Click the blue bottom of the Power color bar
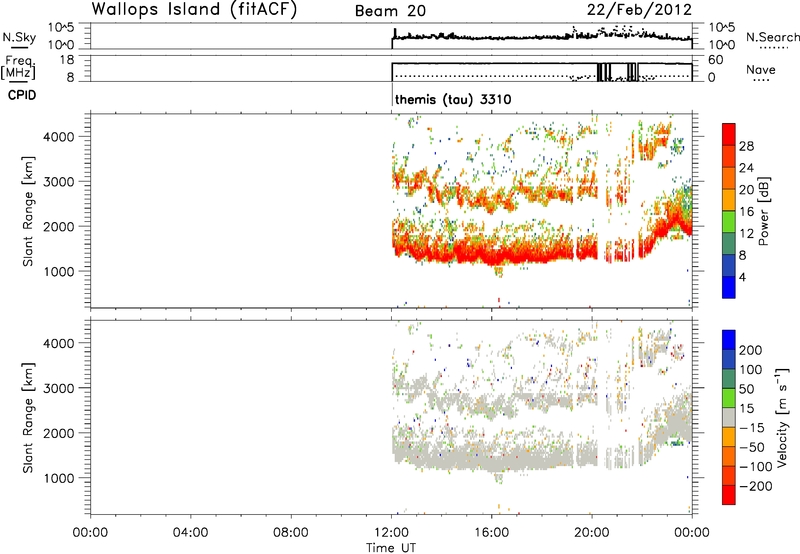This screenshot has height=554, width=800. [729, 287]
